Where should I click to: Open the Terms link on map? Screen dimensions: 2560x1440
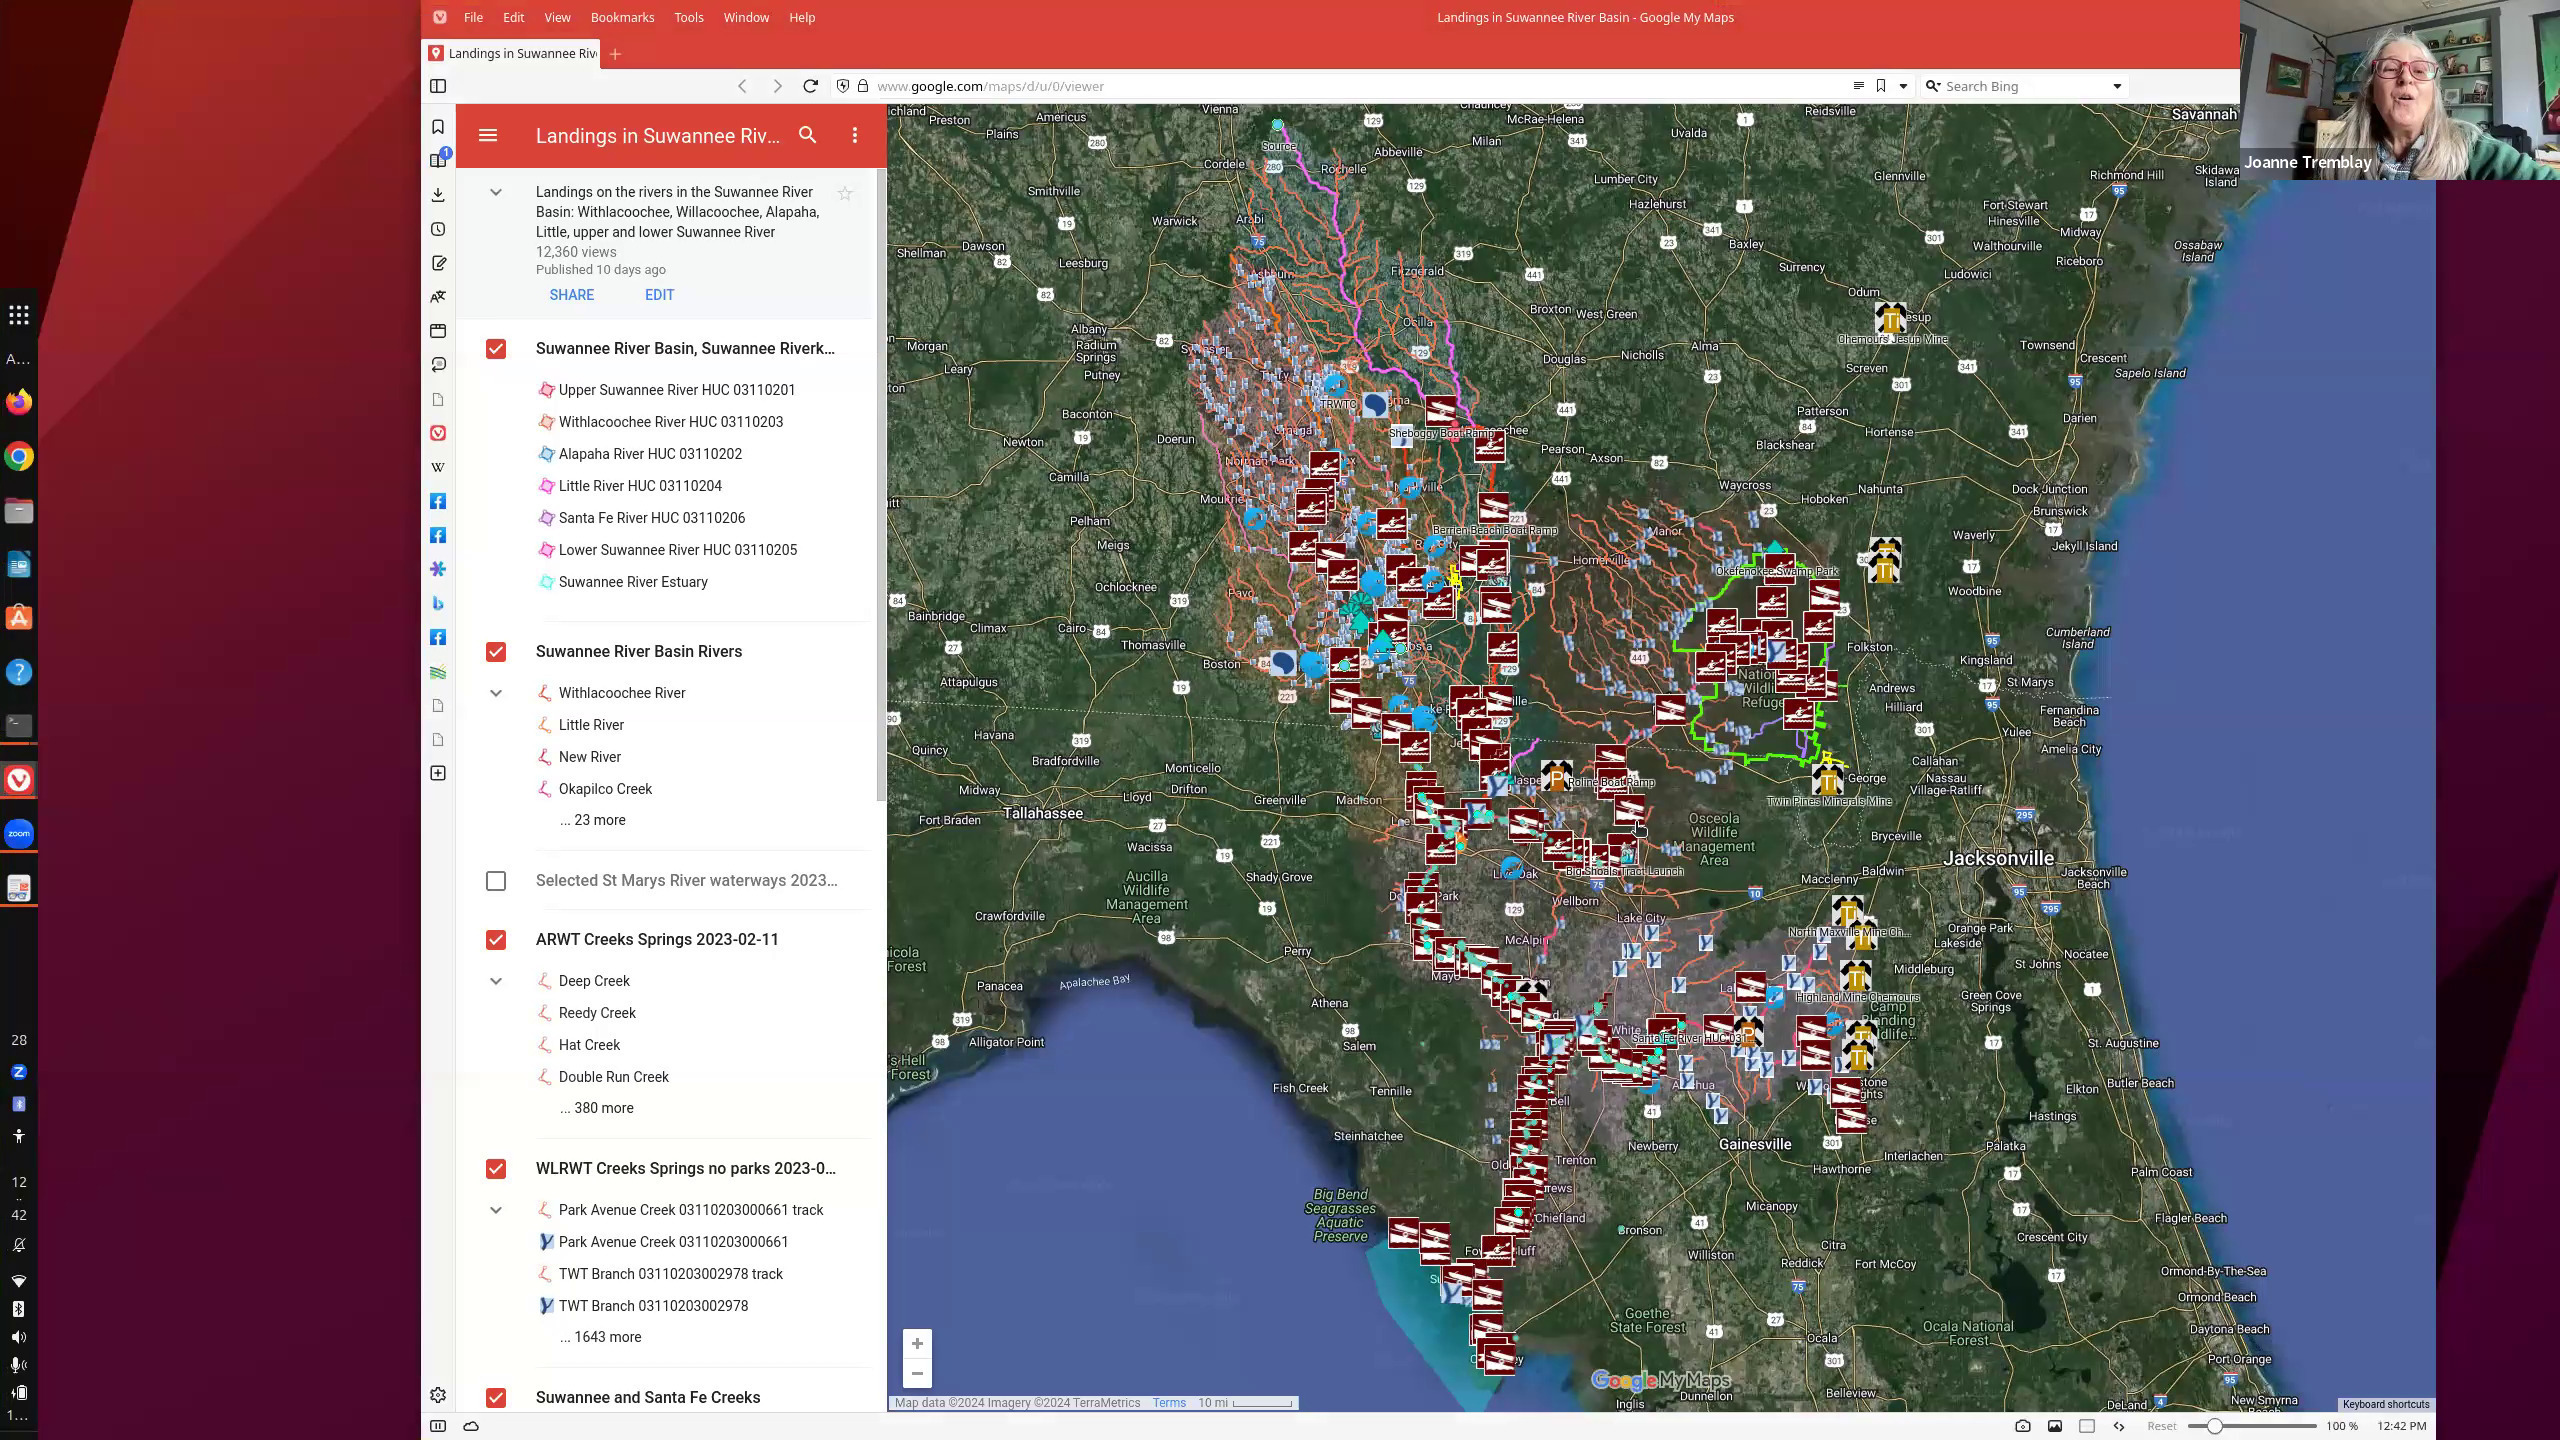coord(1169,1403)
